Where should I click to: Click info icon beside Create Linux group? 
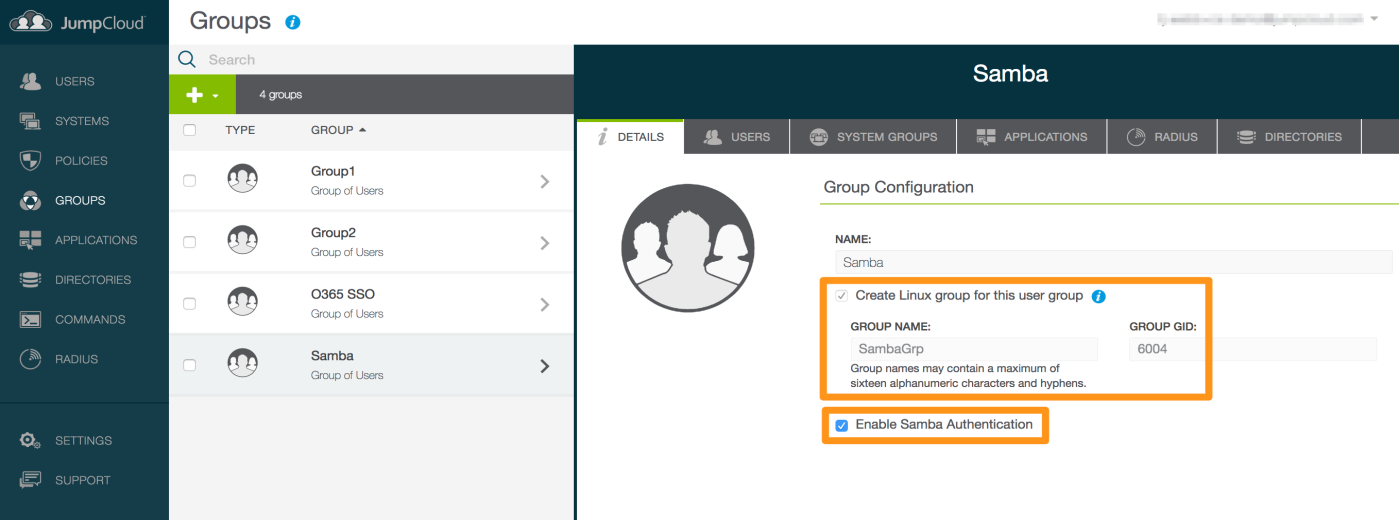1098,297
